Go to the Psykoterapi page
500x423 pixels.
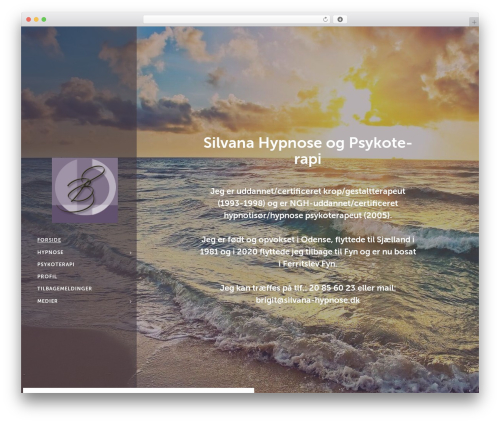(x=56, y=264)
